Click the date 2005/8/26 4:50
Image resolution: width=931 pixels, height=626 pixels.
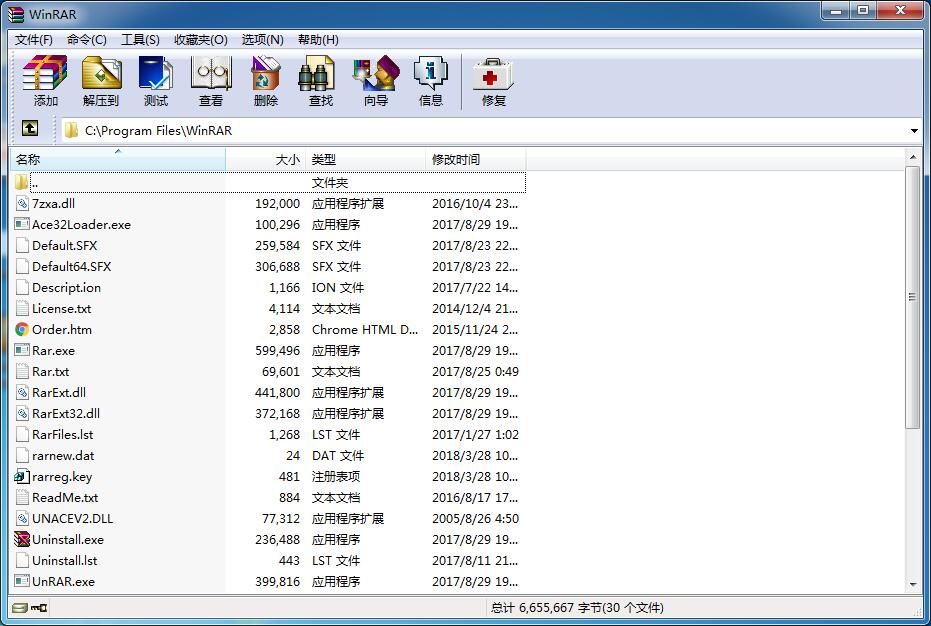475,518
